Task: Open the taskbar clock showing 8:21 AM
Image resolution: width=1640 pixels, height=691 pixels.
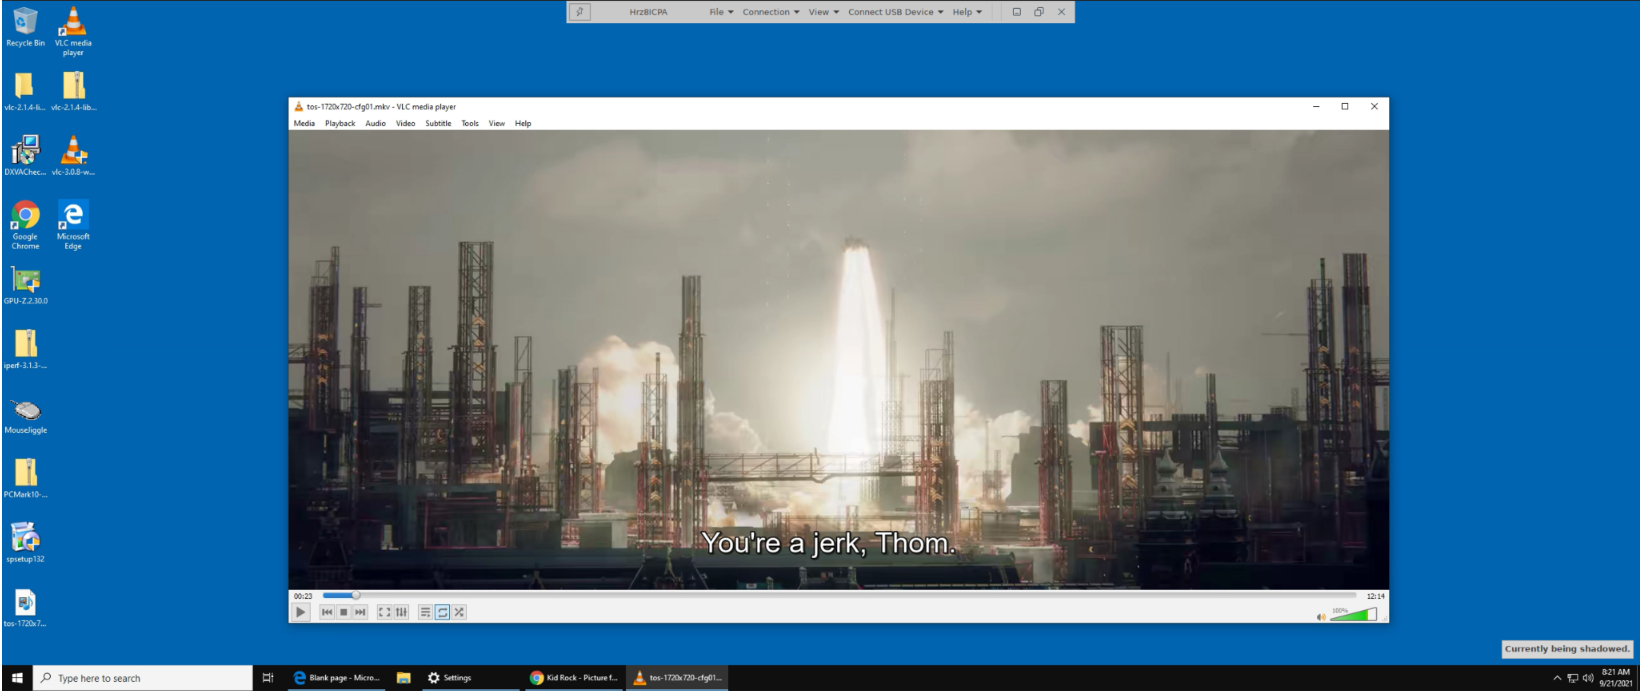Action: click(1616, 678)
